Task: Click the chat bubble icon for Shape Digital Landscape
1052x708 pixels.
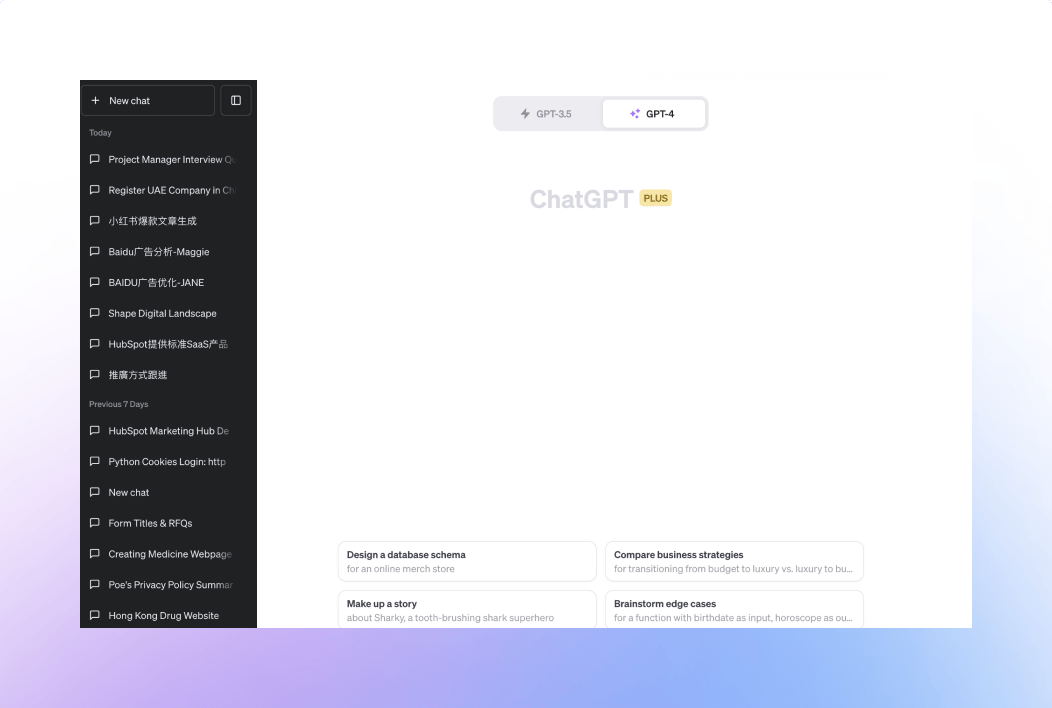Action: tap(95, 313)
